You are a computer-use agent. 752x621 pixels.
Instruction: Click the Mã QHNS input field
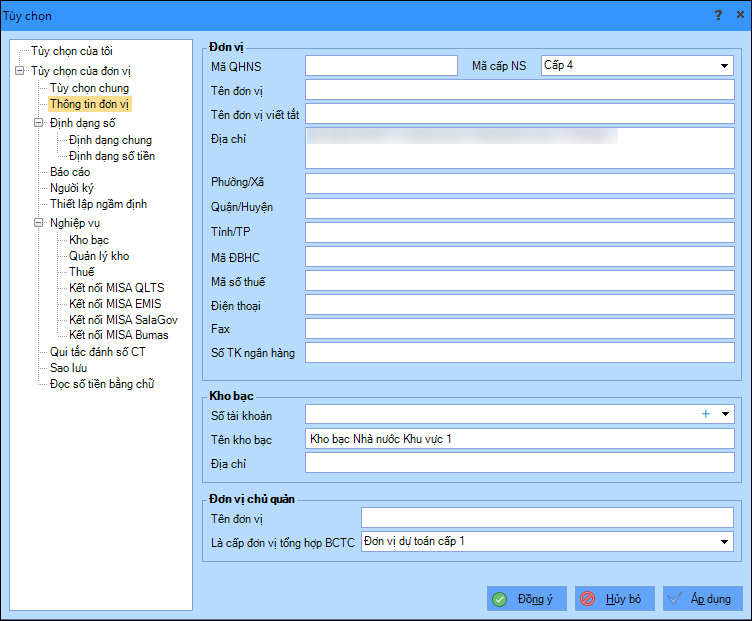(381, 66)
